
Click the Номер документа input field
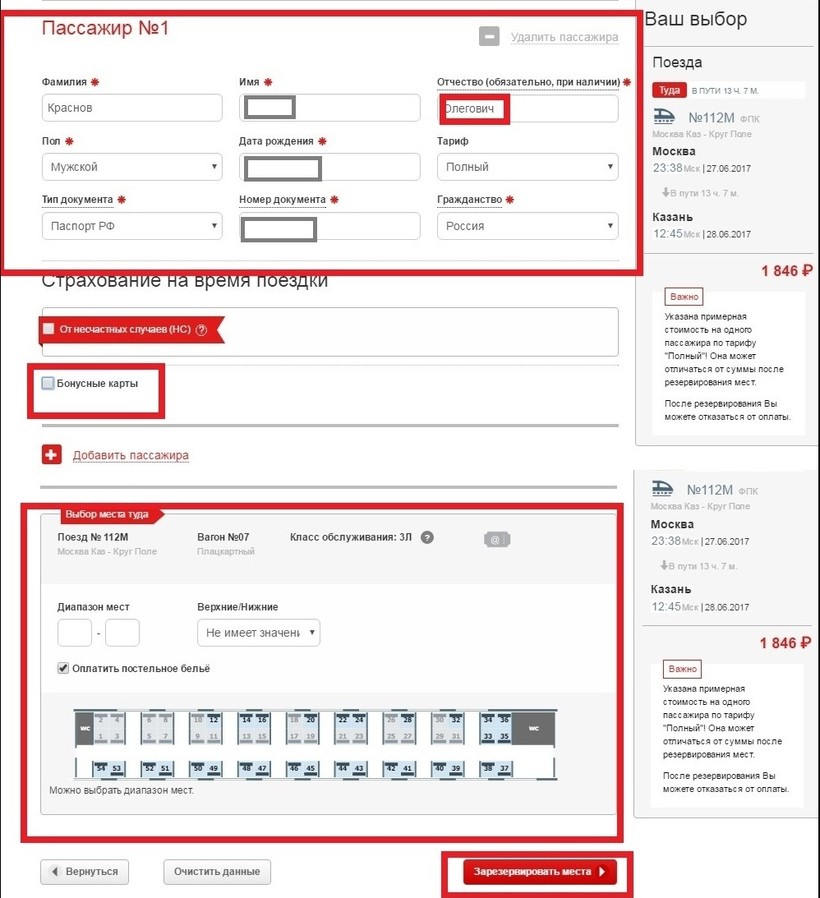click(330, 226)
